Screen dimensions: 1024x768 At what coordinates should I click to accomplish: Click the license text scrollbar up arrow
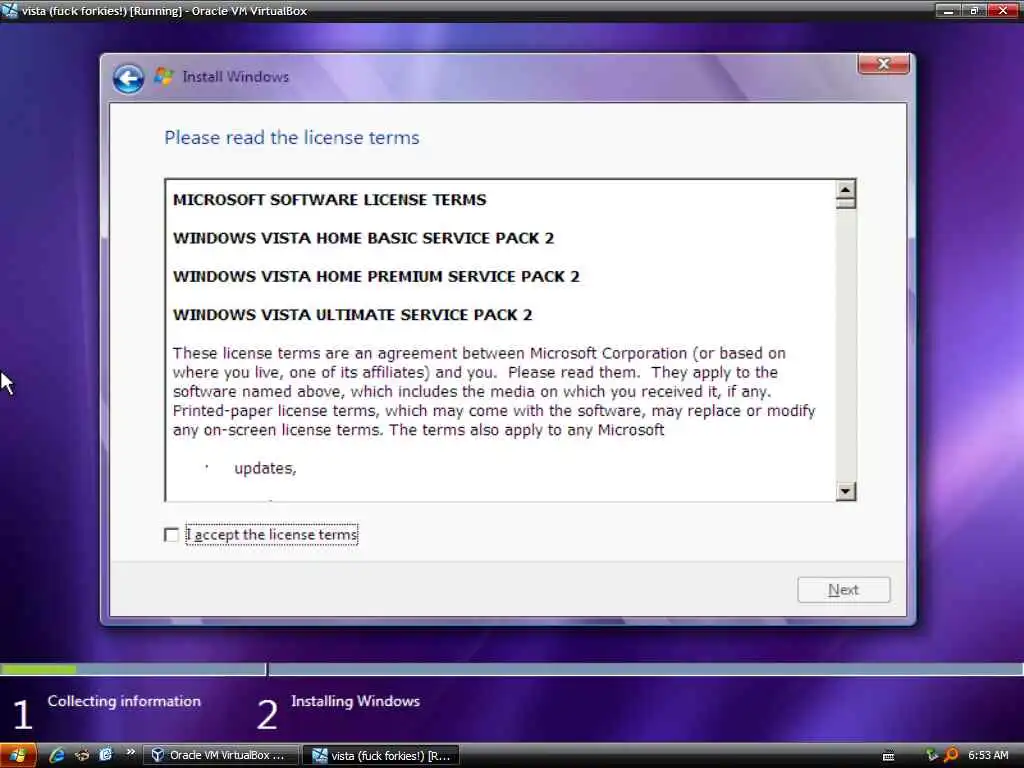point(845,189)
